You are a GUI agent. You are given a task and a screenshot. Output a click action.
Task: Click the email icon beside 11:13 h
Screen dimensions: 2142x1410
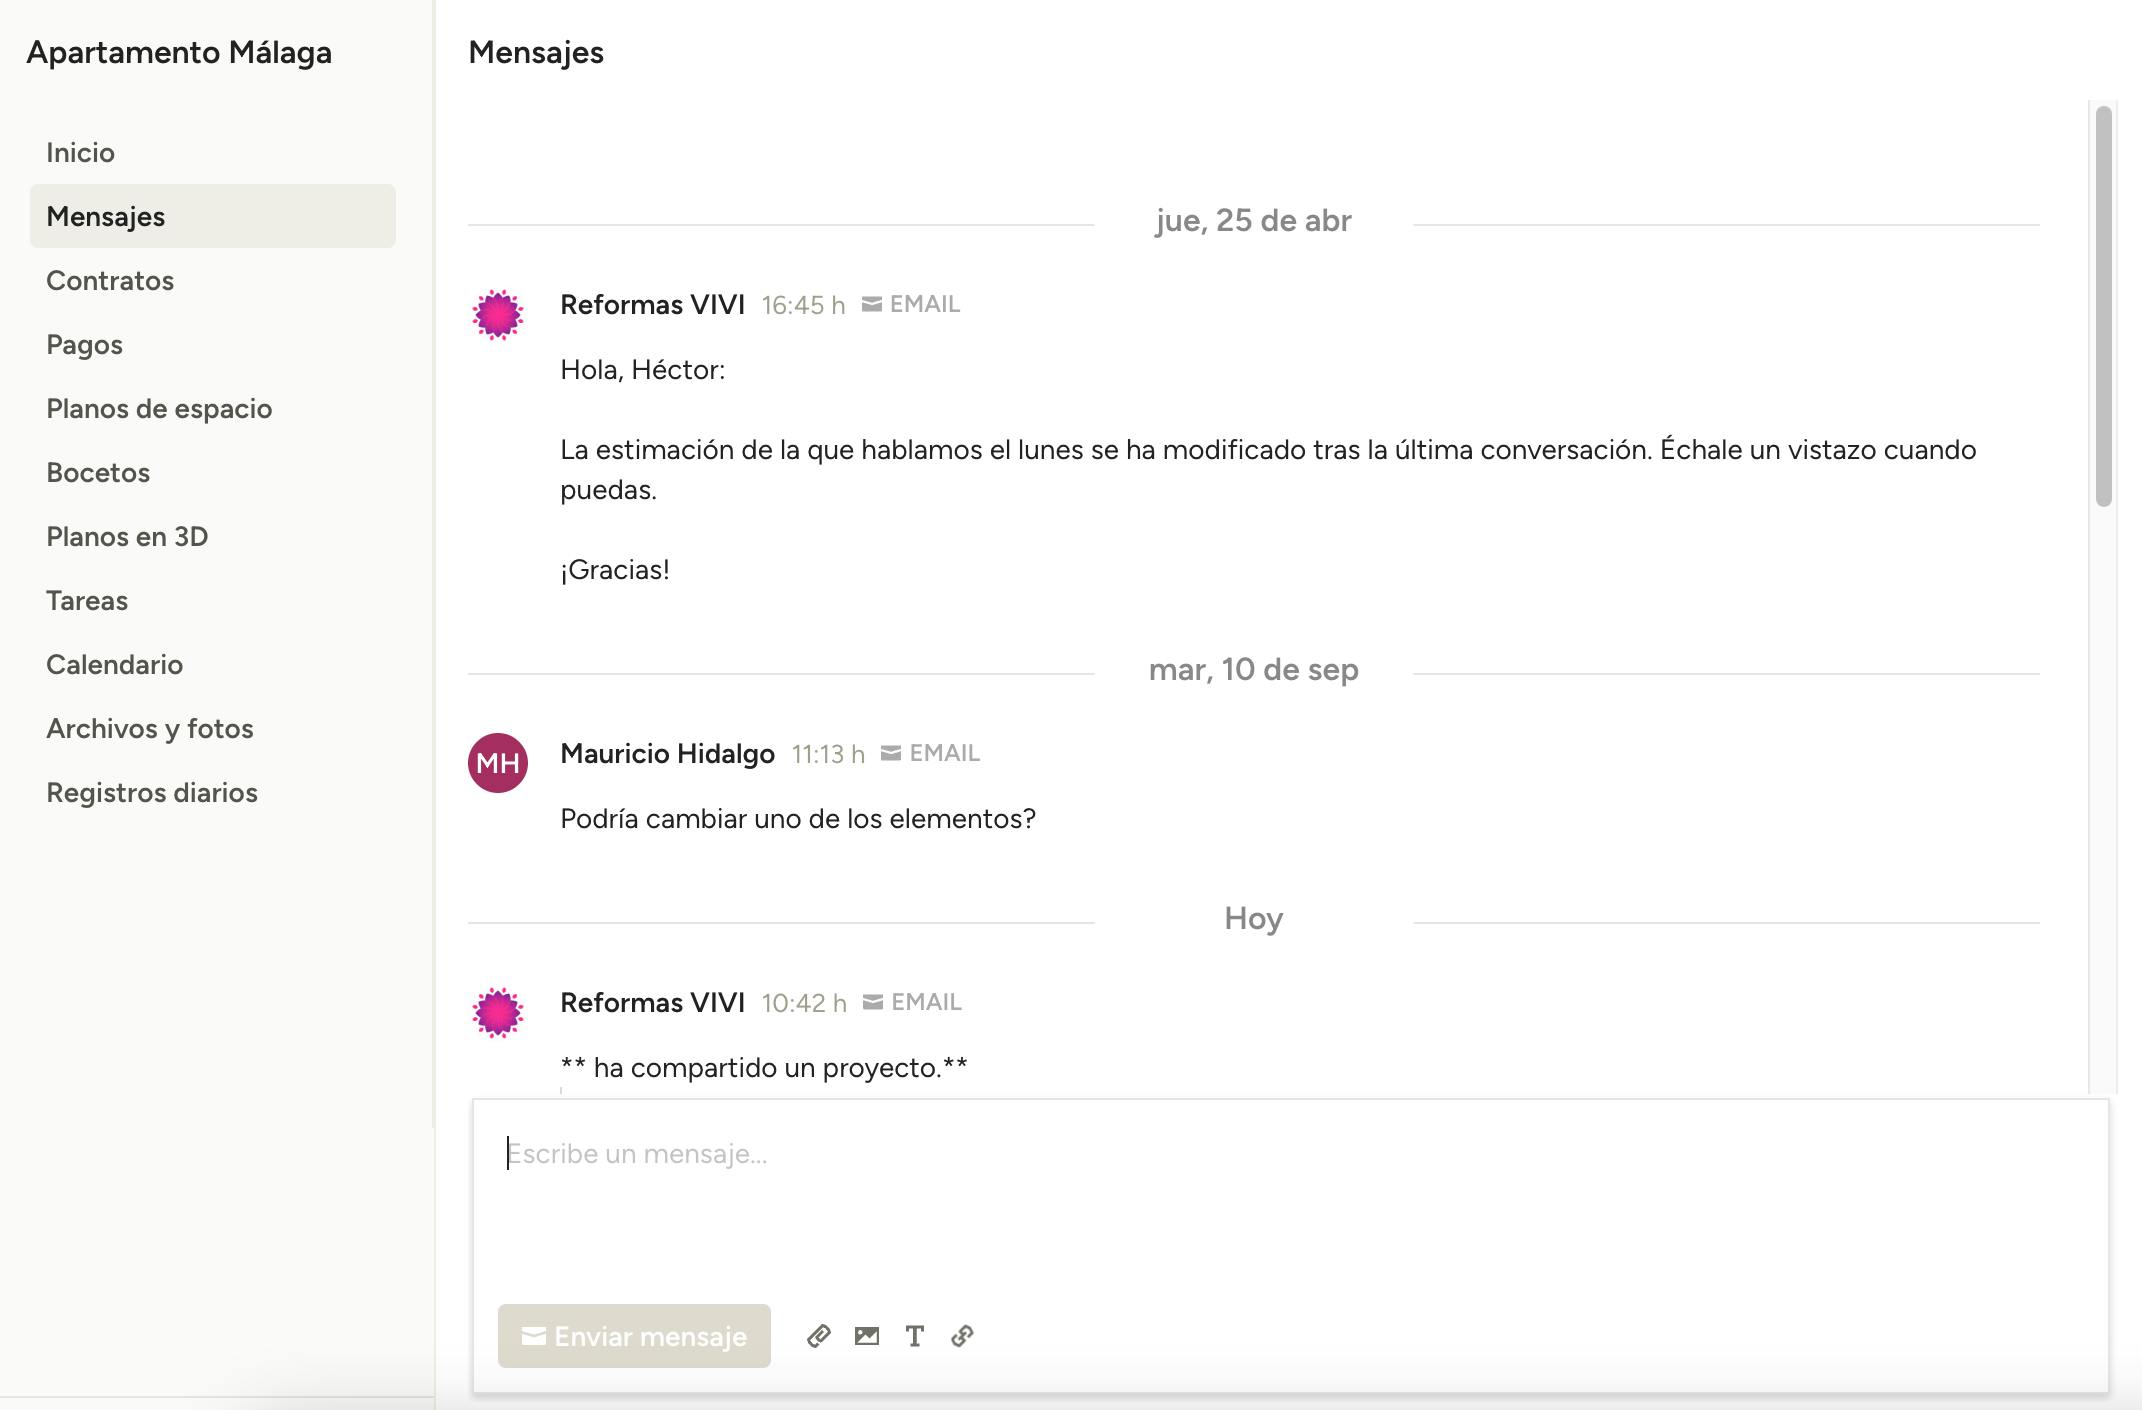[x=891, y=753]
